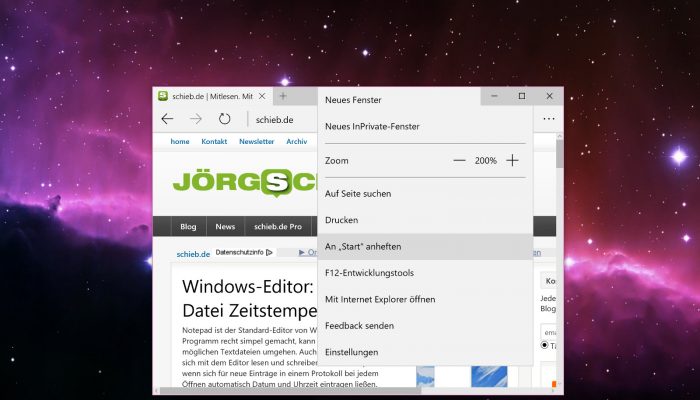The width and height of the screenshot is (700, 400).
Task: Open a new tab with plus icon
Action: click(283, 96)
